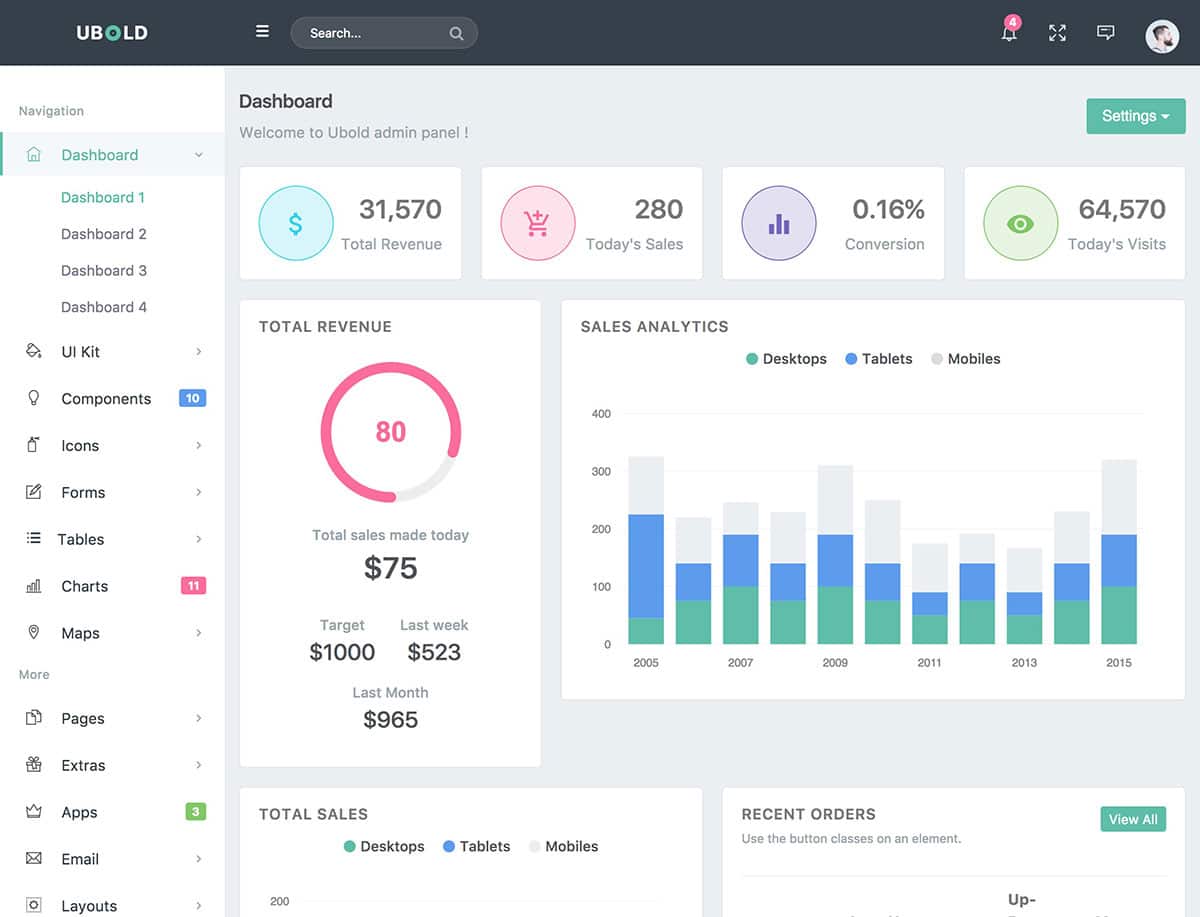Toggle Desktops series in Sales Analytics legend
Screen dimensions: 1200x917
pos(786,359)
